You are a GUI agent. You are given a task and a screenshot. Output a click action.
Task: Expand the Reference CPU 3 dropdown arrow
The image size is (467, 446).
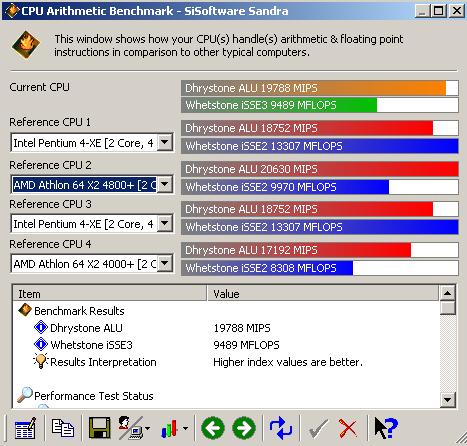point(164,224)
